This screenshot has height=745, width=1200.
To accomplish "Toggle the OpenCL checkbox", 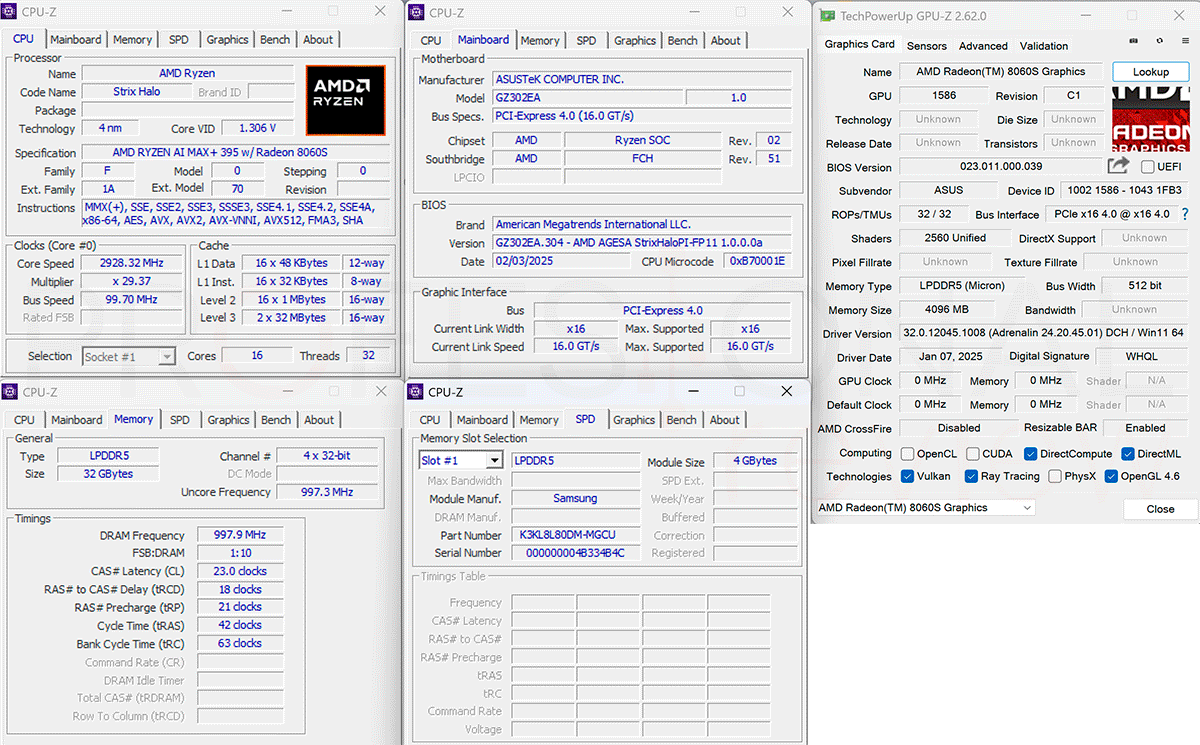I will (x=907, y=454).
